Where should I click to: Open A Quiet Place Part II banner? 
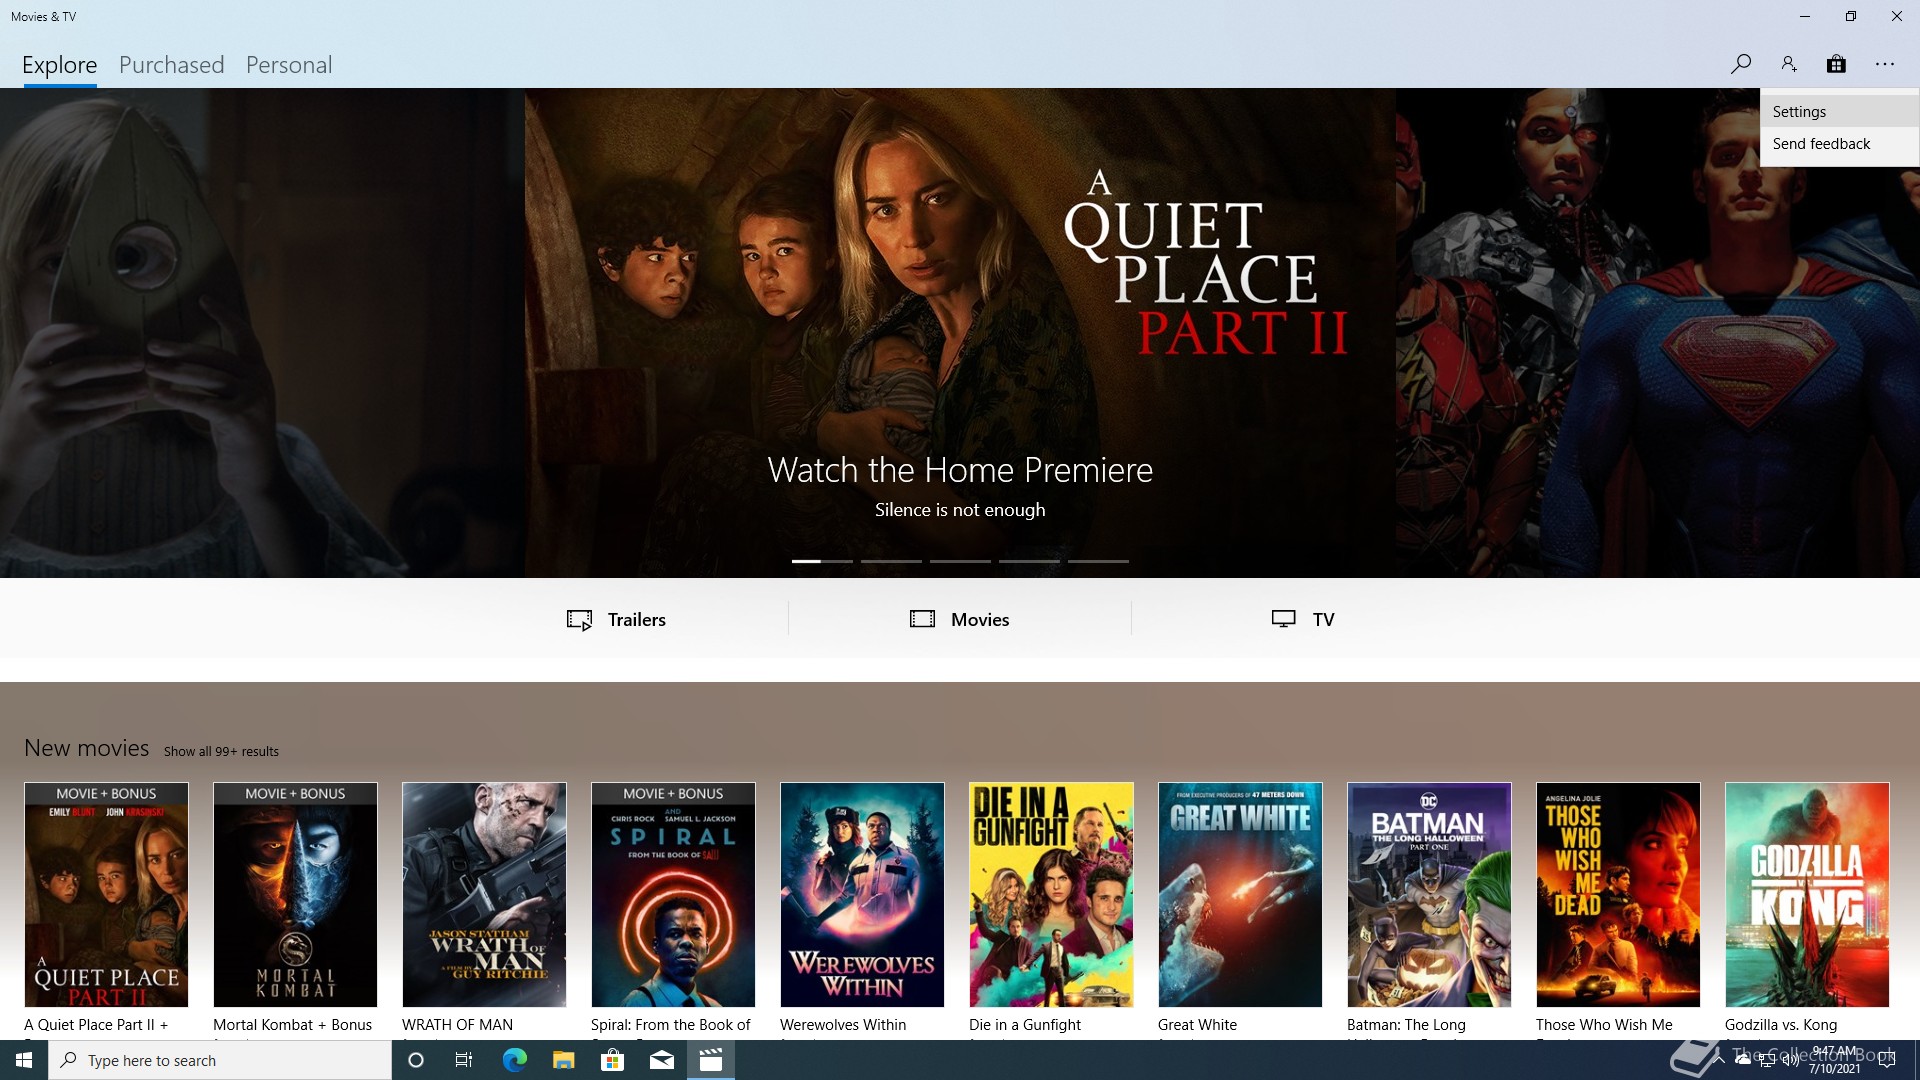tap(960, 333)
